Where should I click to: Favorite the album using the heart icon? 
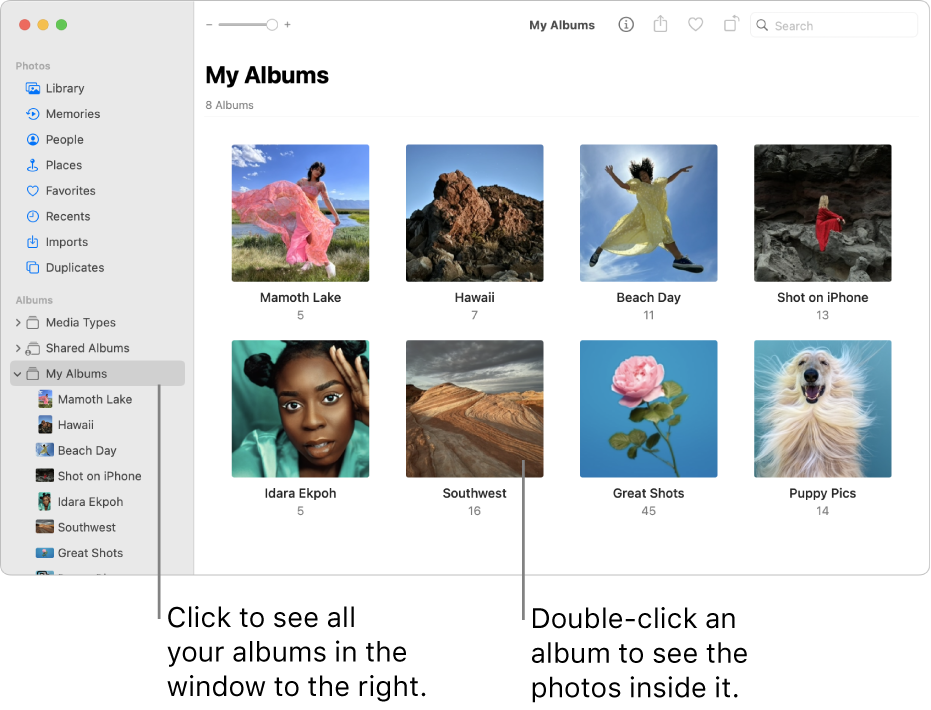(x=695, y=25)
